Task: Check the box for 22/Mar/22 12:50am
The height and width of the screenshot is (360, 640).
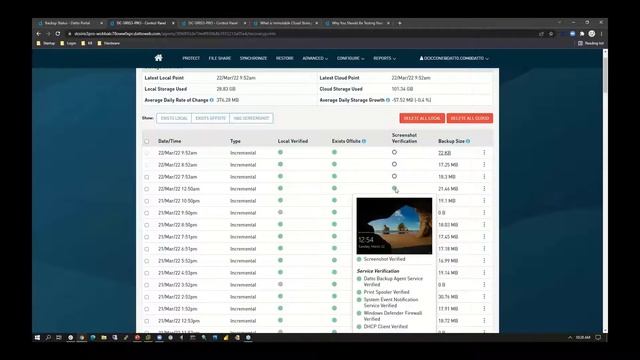Action: pyautogui.click(x=147, y=189)
